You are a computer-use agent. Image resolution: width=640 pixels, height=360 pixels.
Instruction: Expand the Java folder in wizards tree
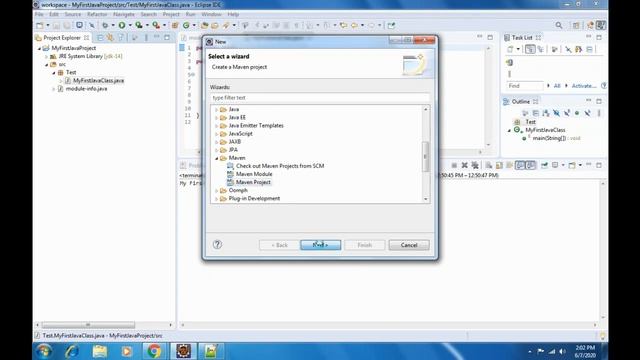[216, 110]
